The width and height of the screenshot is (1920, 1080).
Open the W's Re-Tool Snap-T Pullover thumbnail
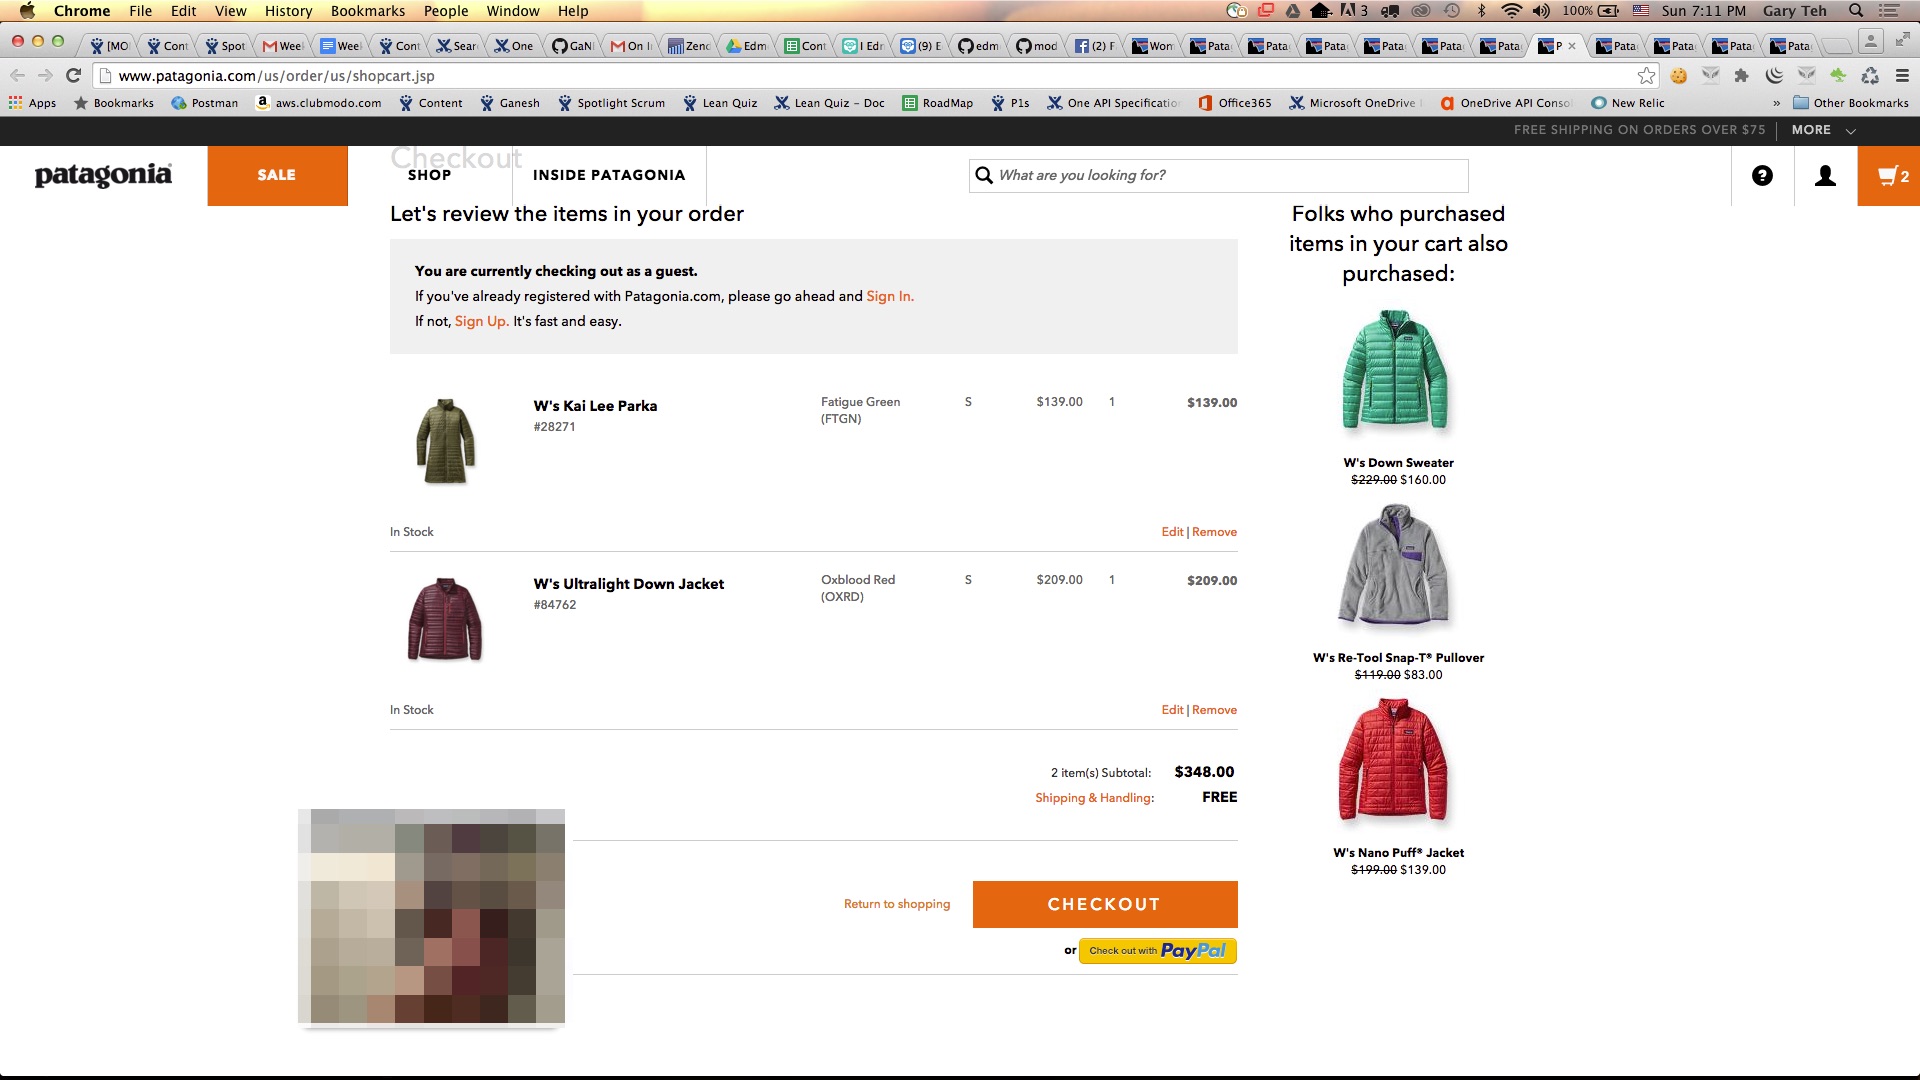pos(1394,565)
